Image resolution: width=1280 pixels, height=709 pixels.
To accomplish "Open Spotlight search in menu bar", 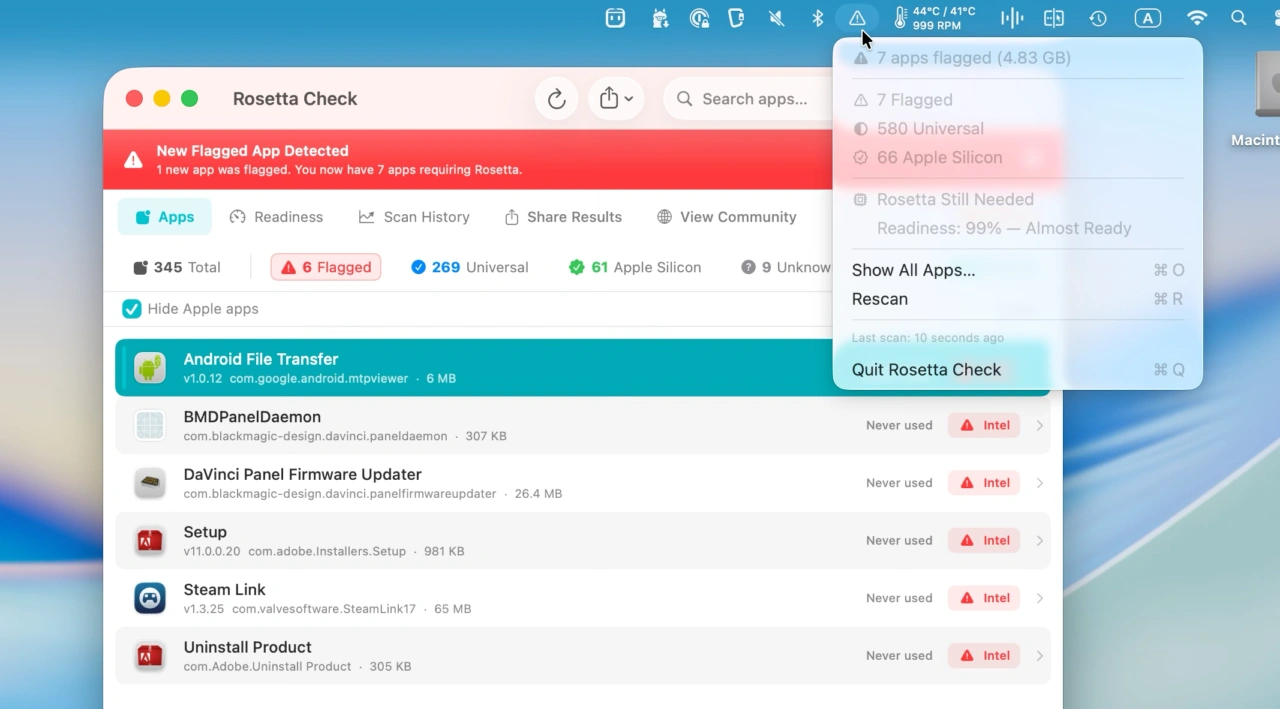I will [x=1239, y=18].
